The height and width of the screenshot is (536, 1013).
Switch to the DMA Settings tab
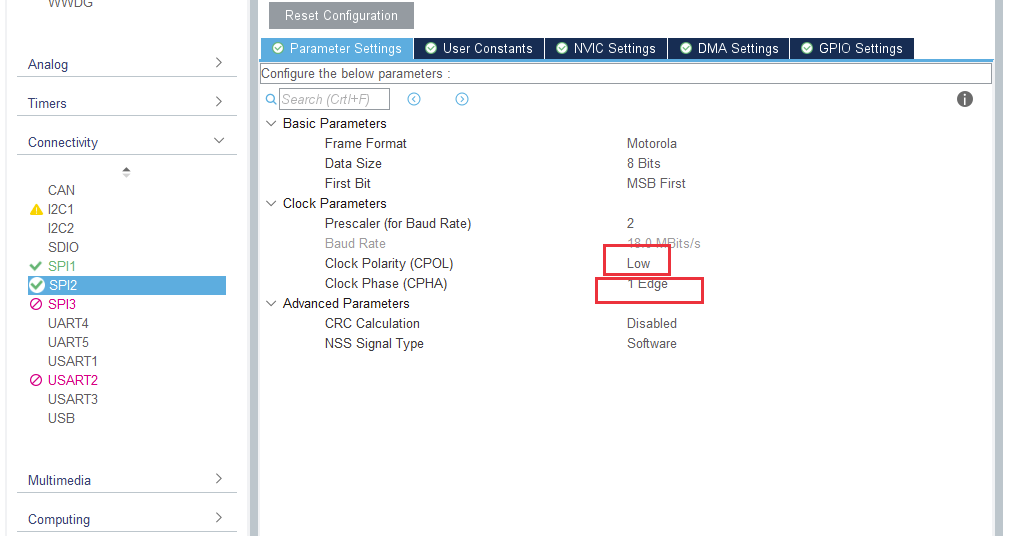click(x=729, y=48)
